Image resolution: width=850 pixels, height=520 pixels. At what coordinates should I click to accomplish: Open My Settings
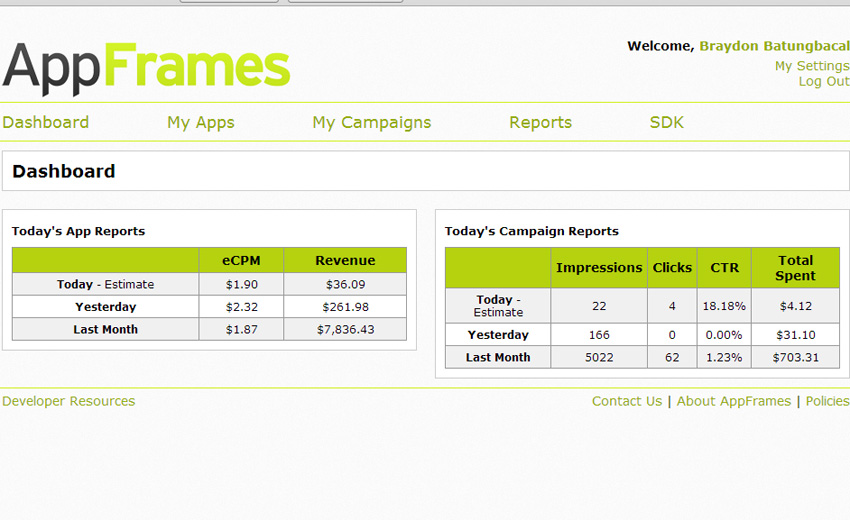click(x=812, y=66)
